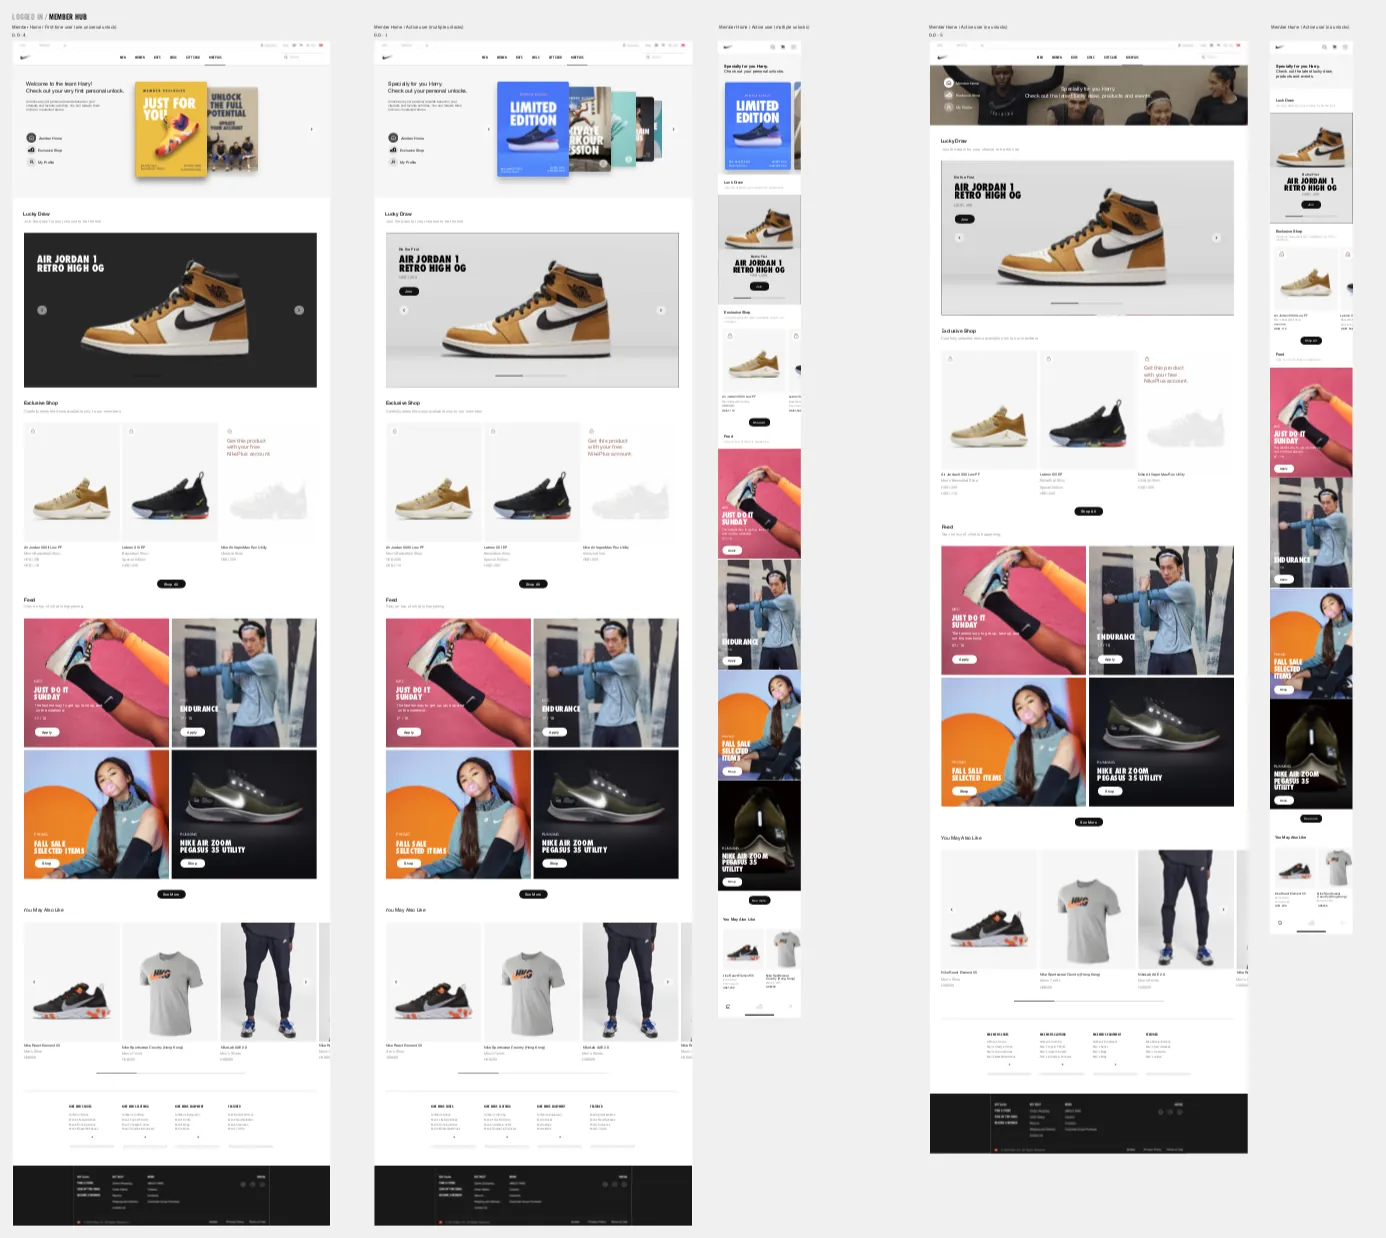Select the Customise nav item in the hero-photo artboard
The width and height of the screenshot is (1386, 1238).
1110,57
